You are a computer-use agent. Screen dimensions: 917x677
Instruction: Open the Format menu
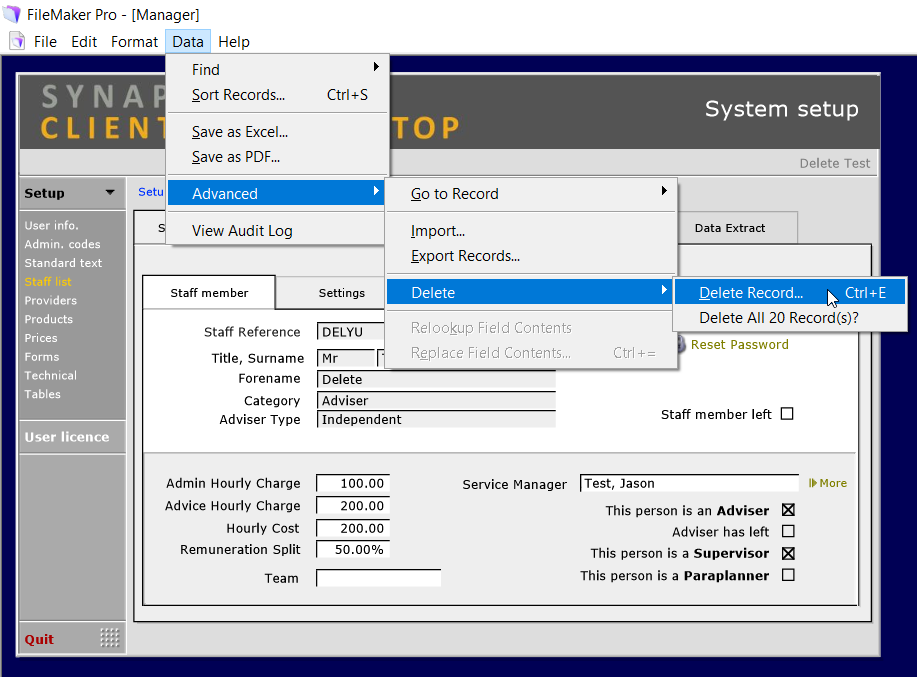[135, 42]
